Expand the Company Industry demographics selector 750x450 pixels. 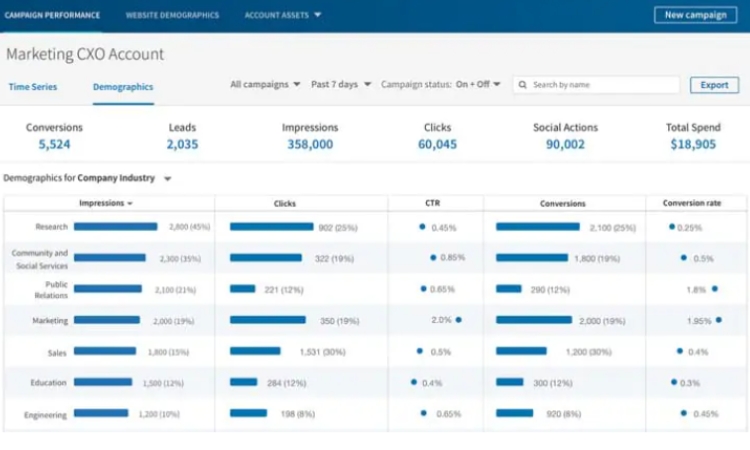[168, 179]
